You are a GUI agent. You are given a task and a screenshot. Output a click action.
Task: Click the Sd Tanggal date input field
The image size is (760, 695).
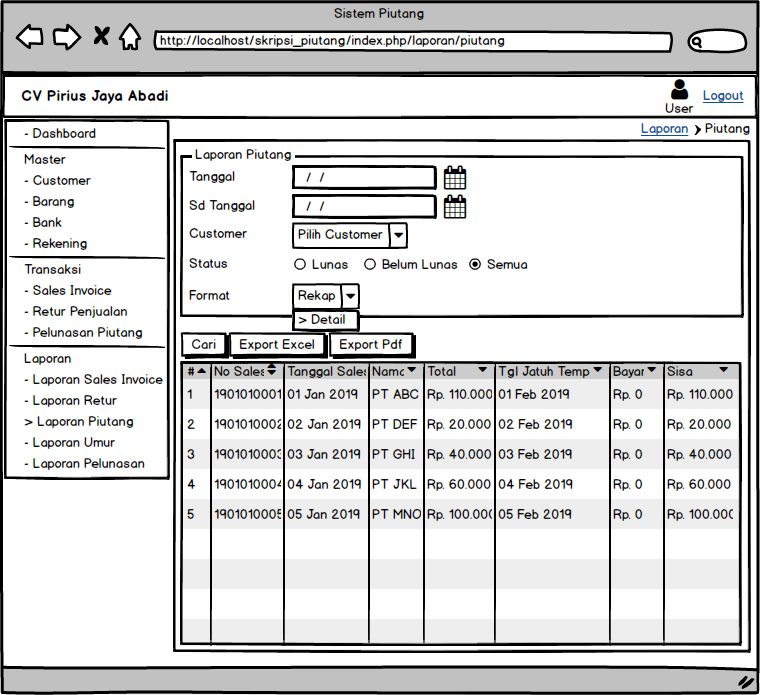coord(364,207)
